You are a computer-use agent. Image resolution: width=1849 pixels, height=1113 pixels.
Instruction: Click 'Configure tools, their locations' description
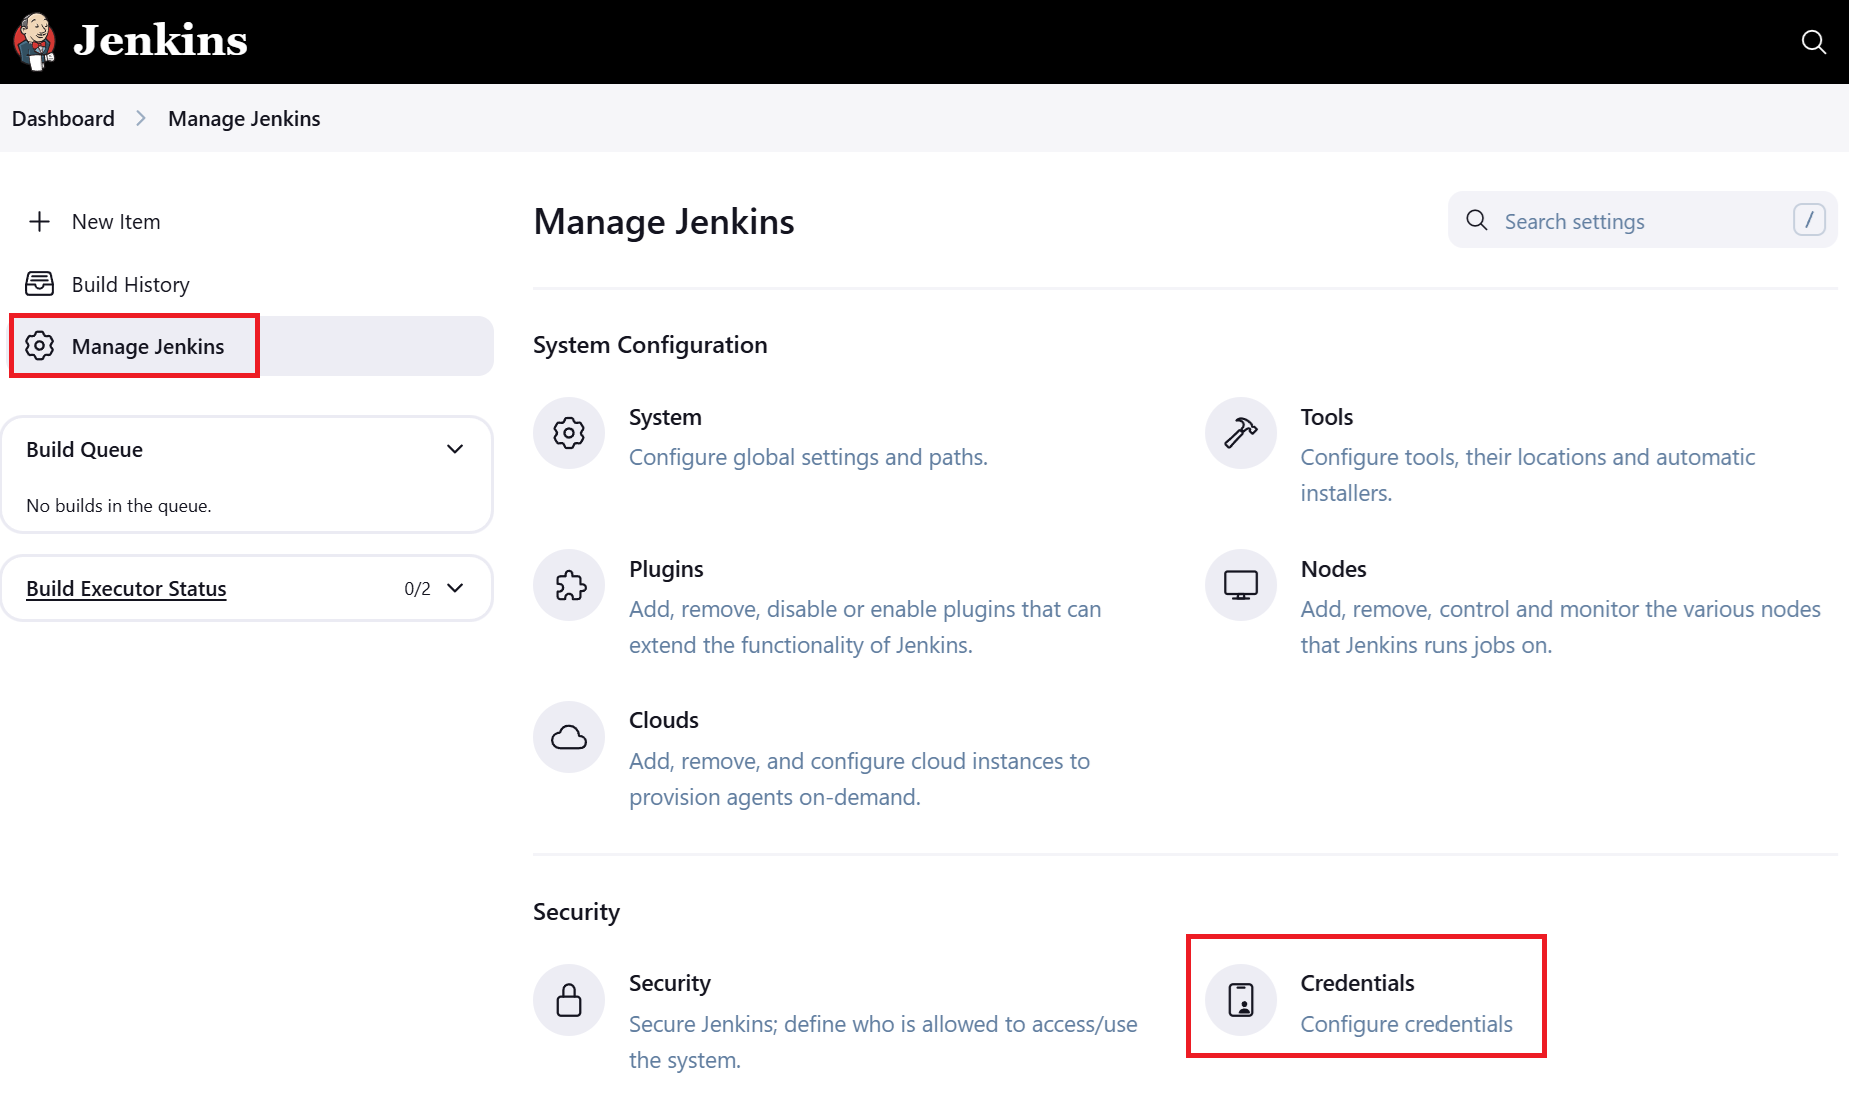(1528, 475)
